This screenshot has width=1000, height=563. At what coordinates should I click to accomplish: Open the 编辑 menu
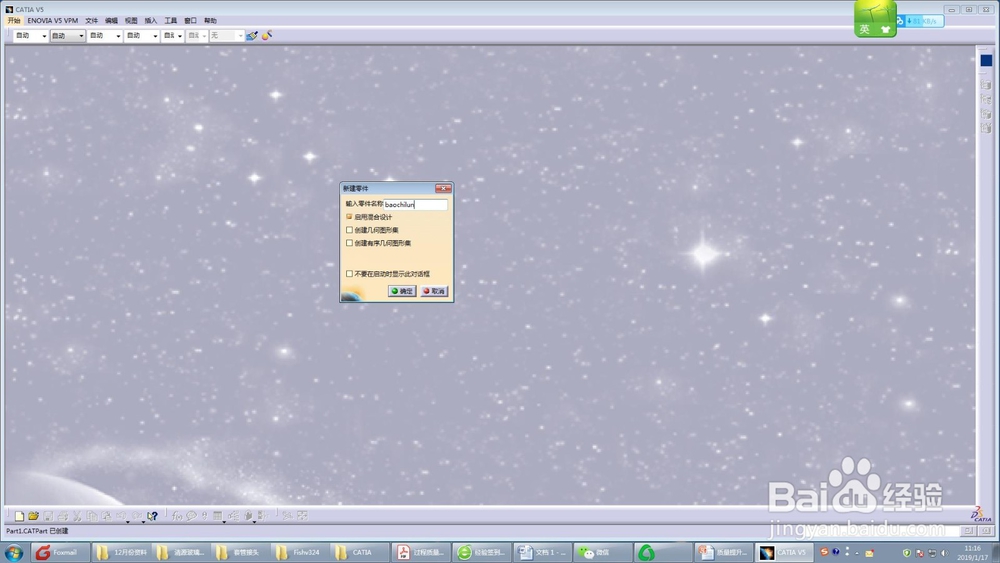click(x=112, y=20)
